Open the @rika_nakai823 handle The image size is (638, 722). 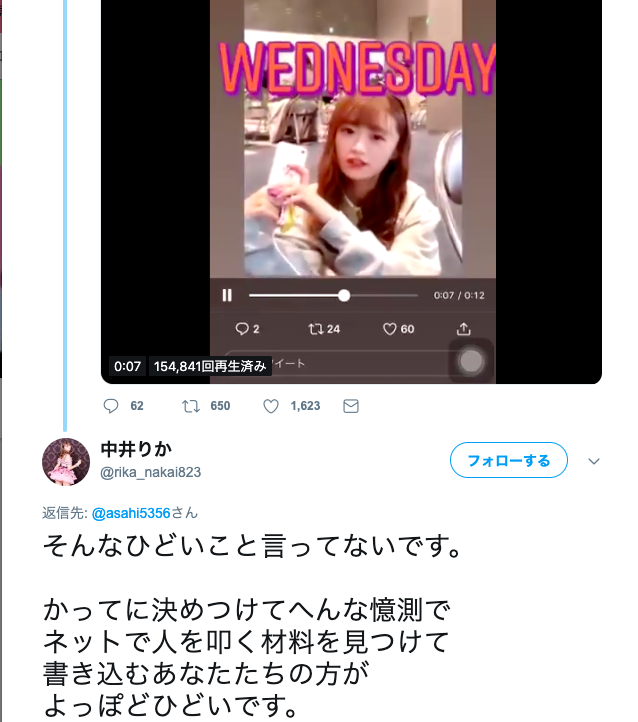click(x=151, y=472)
